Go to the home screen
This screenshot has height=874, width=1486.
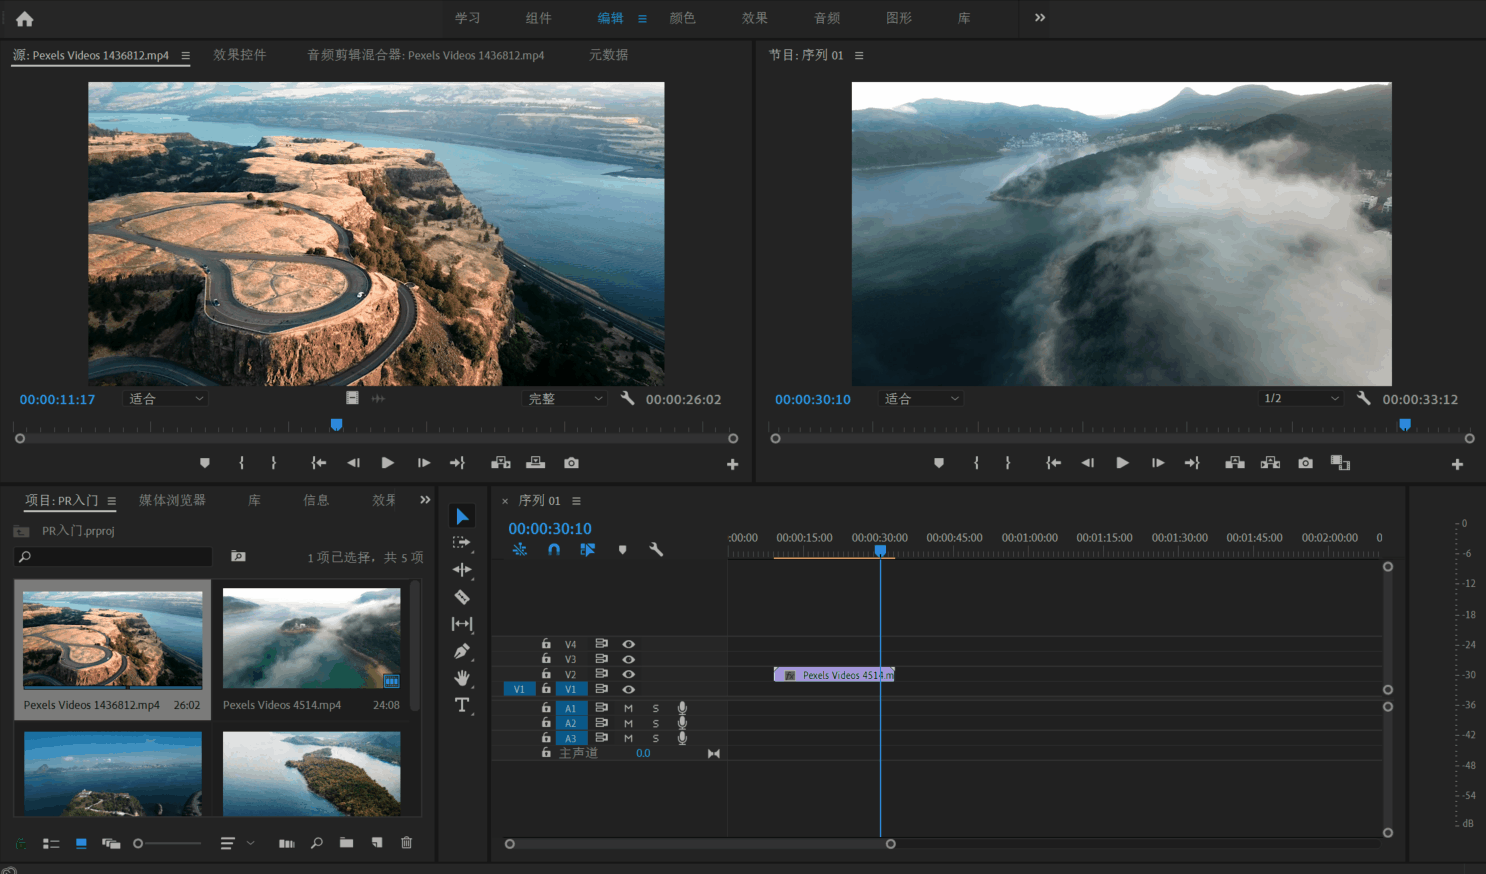25,18
